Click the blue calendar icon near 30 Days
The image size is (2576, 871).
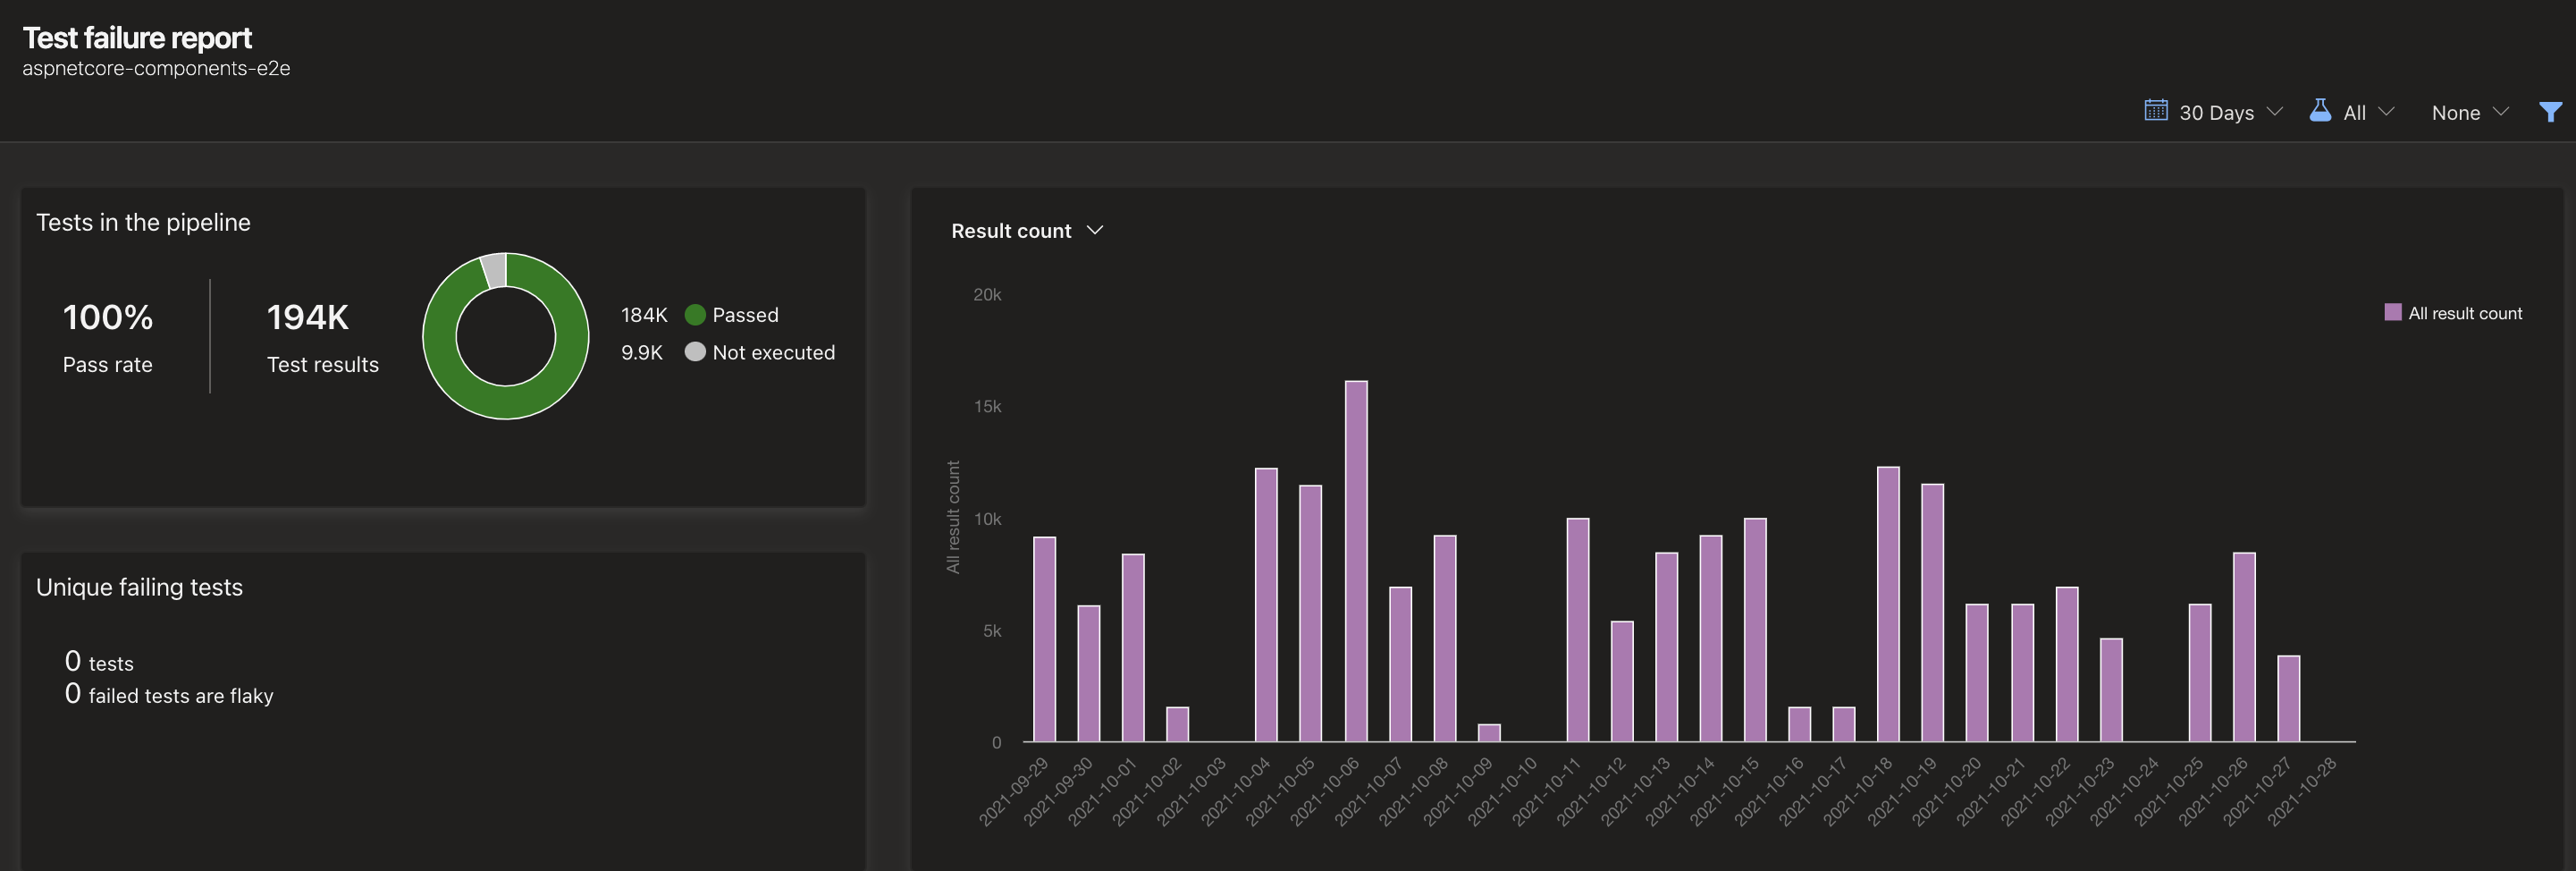(2155, 111)
